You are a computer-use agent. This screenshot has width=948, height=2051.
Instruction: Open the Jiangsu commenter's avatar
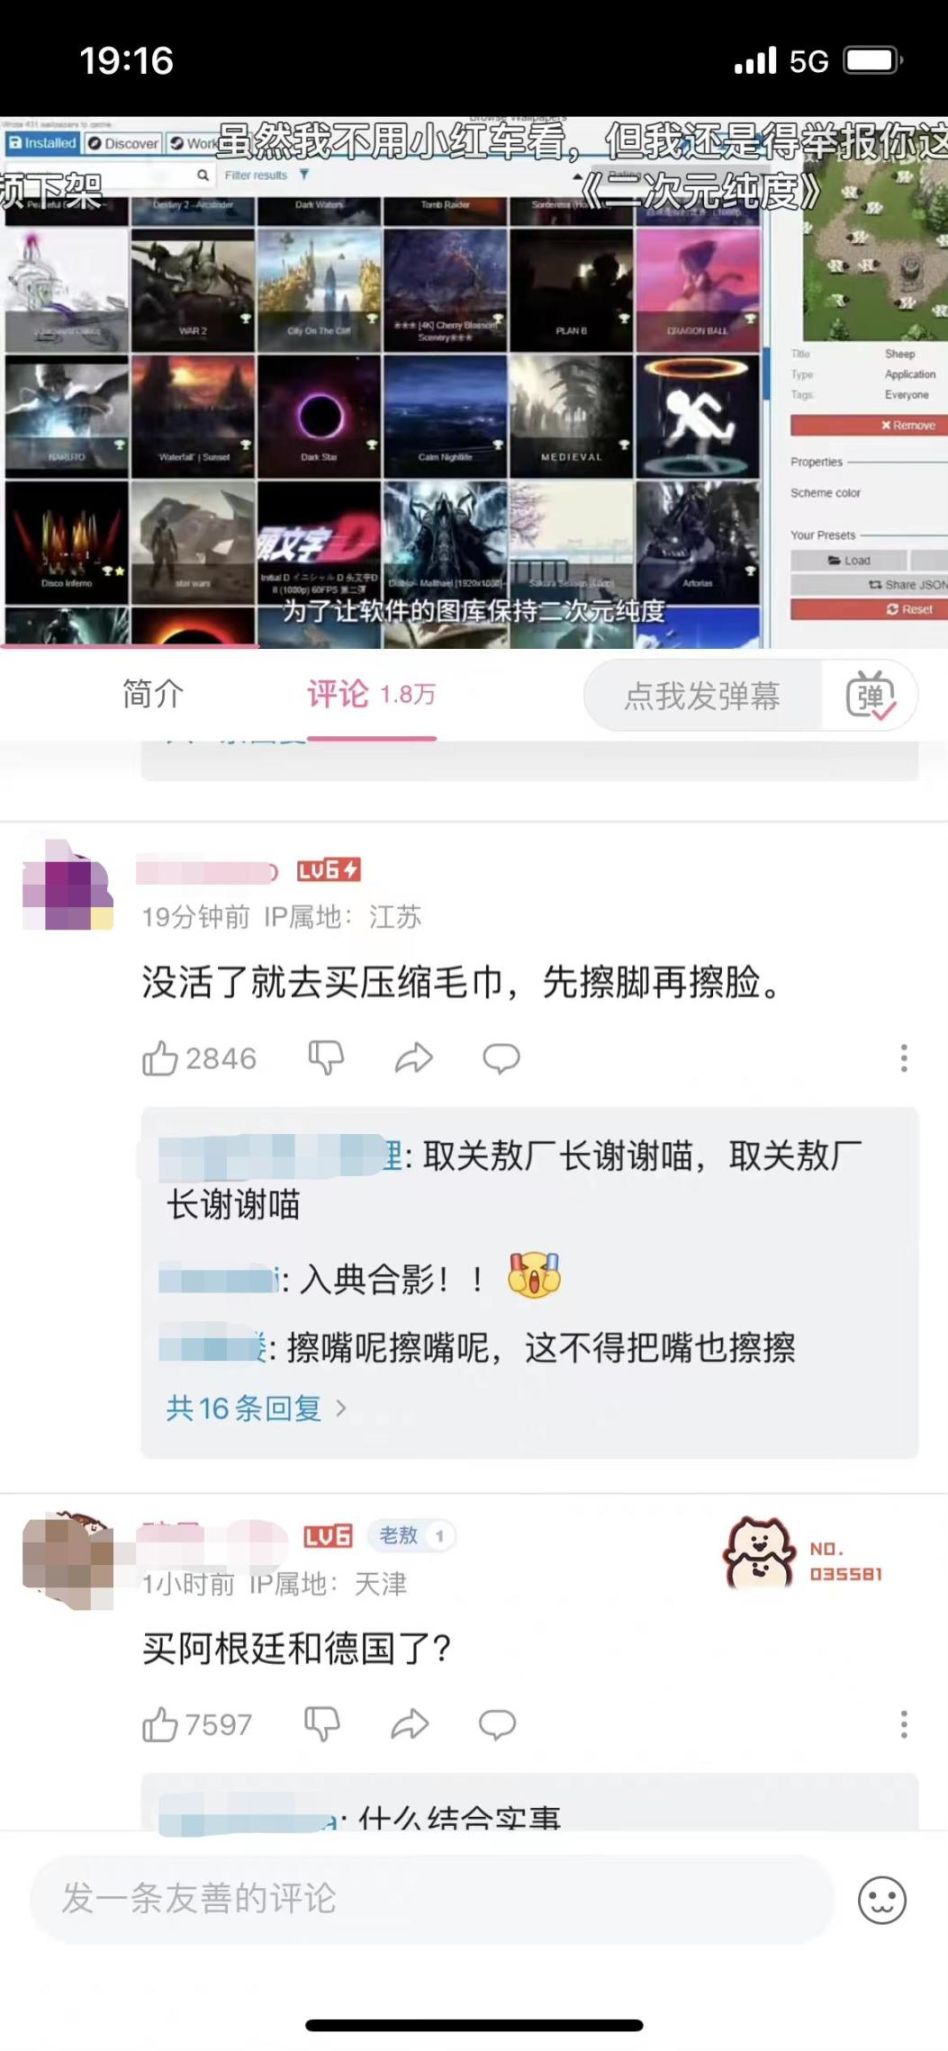point(68,886)
